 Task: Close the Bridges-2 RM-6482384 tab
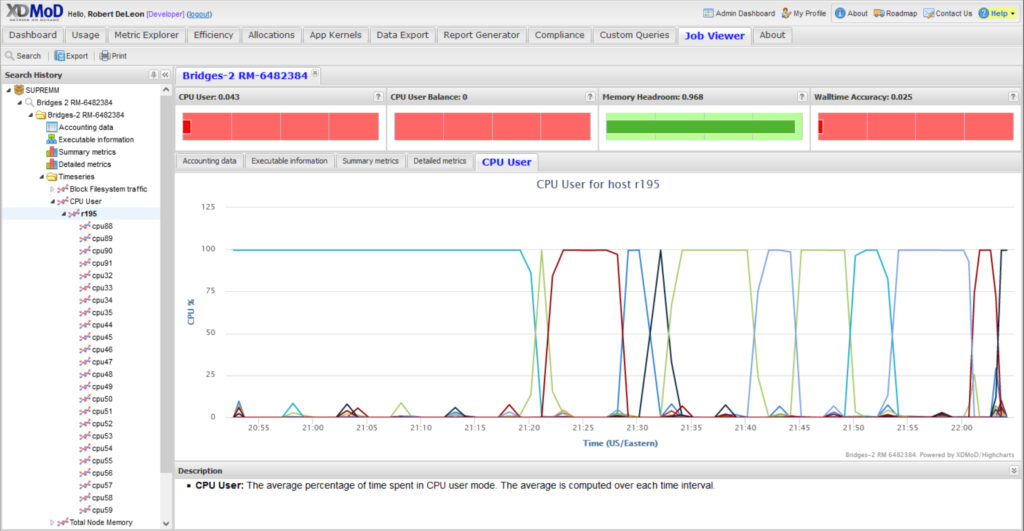point(315,73)
